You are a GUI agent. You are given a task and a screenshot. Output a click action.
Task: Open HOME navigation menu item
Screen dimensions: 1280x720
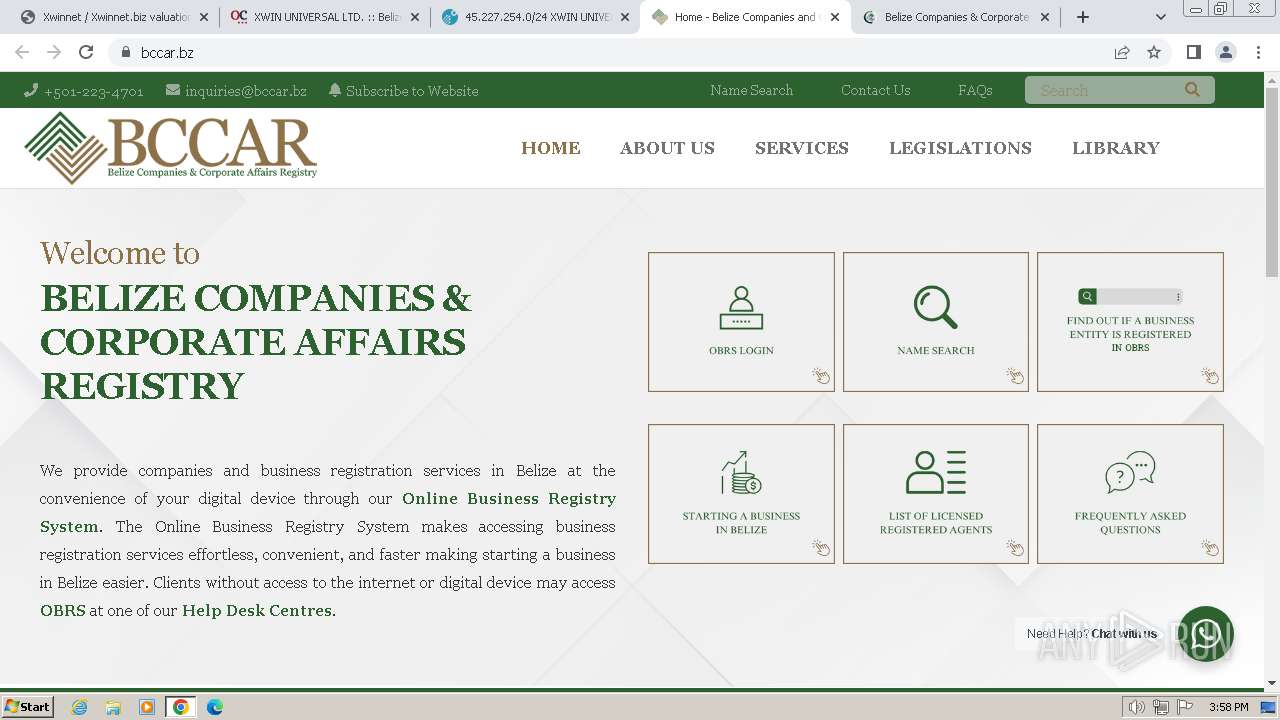pos(551,148)
